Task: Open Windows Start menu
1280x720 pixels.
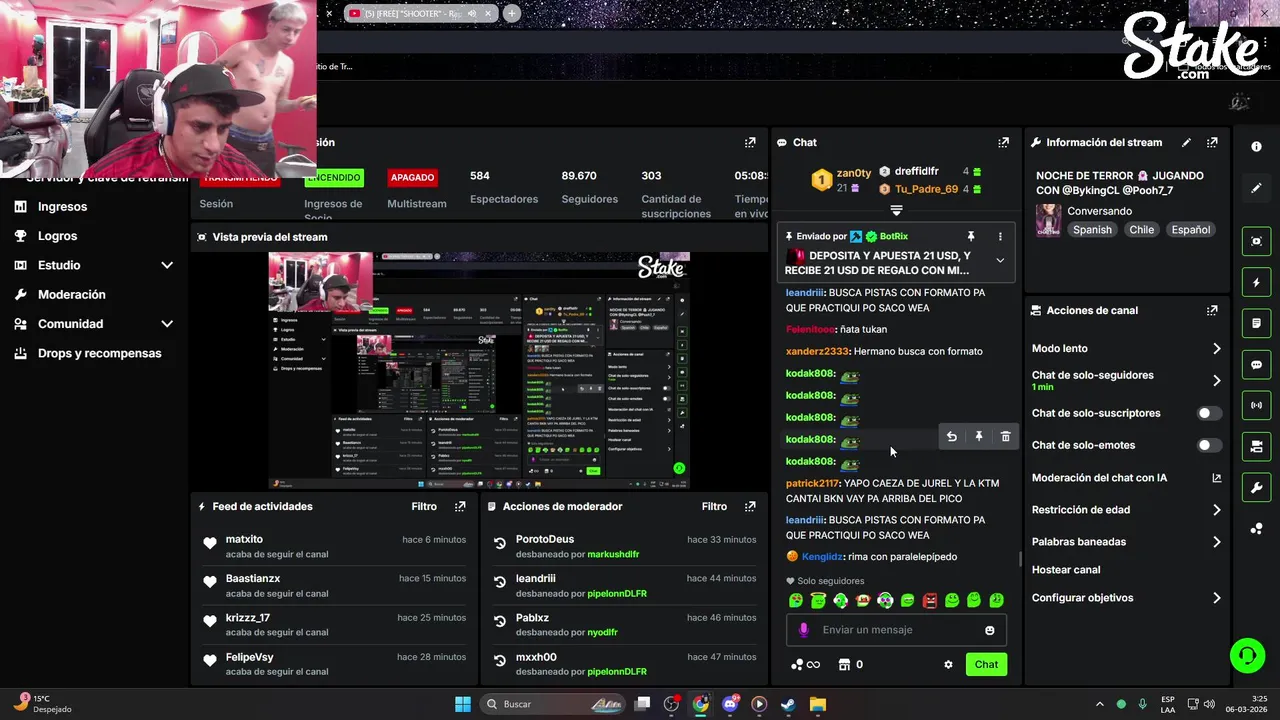Action: click(x=463, y=704)
